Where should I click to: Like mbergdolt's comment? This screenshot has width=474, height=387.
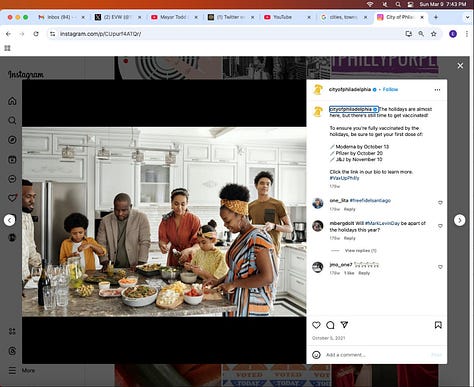[440, 226]
